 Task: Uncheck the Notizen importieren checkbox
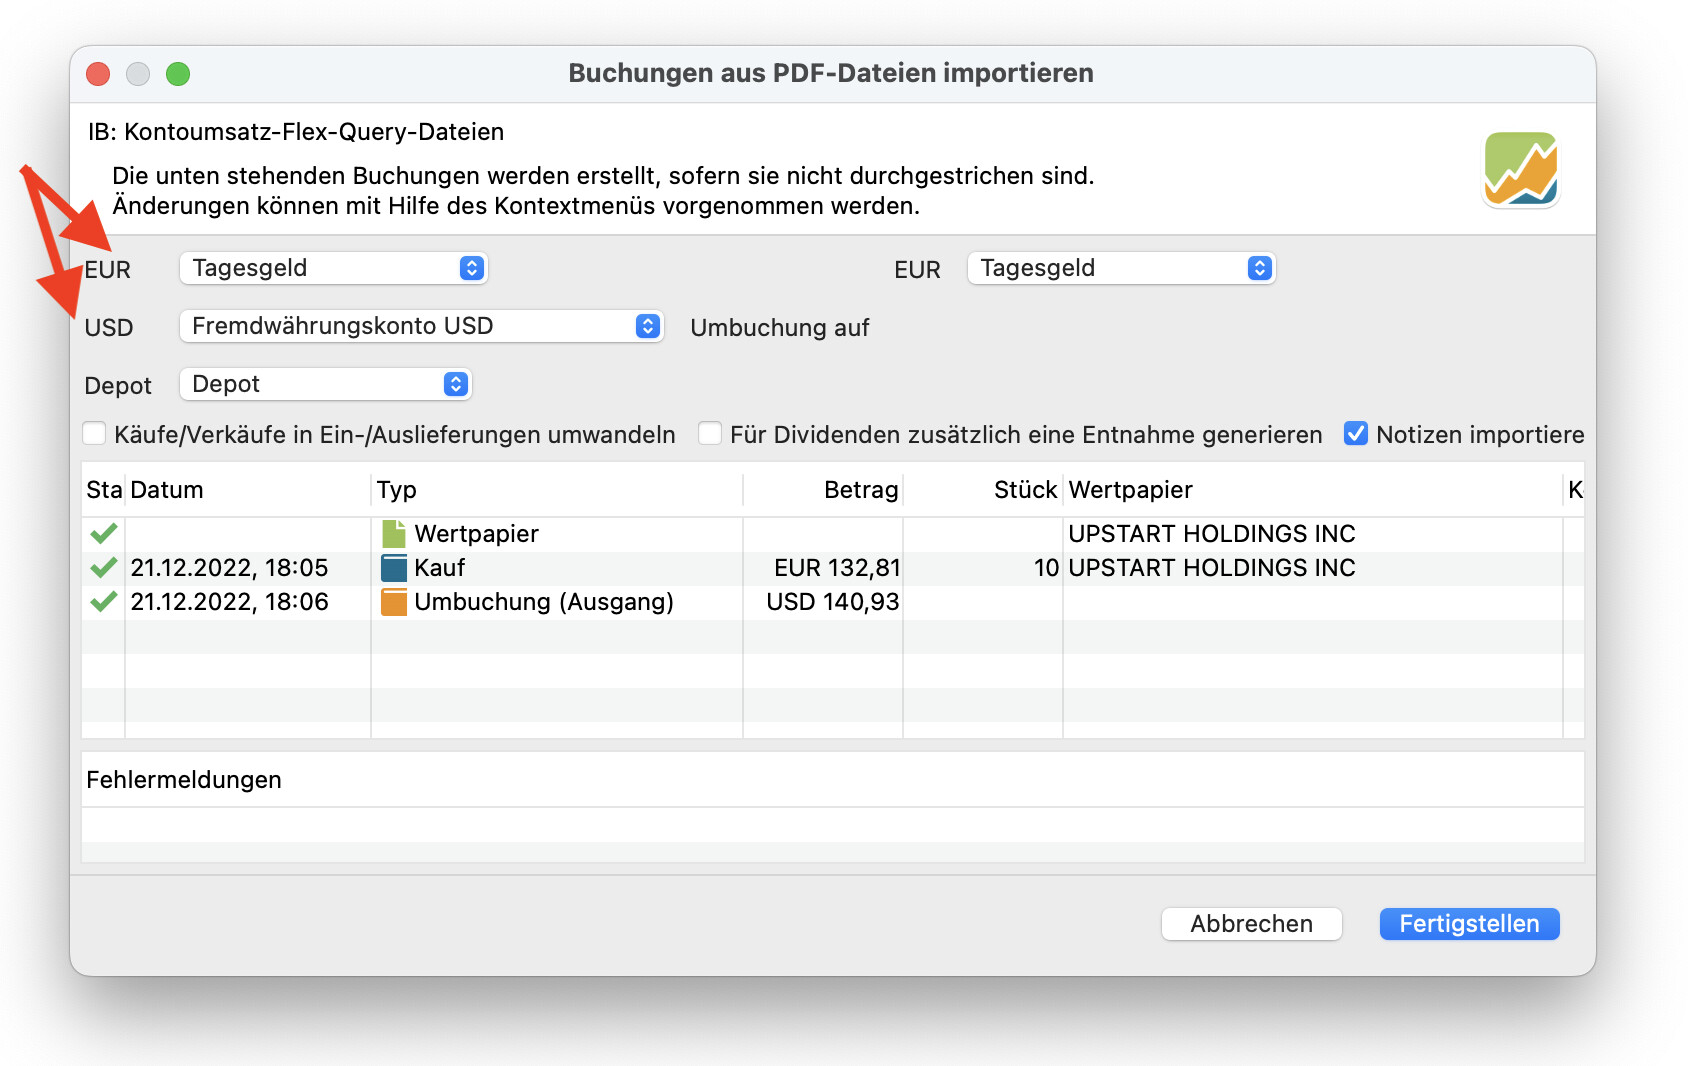point(1356,434)
